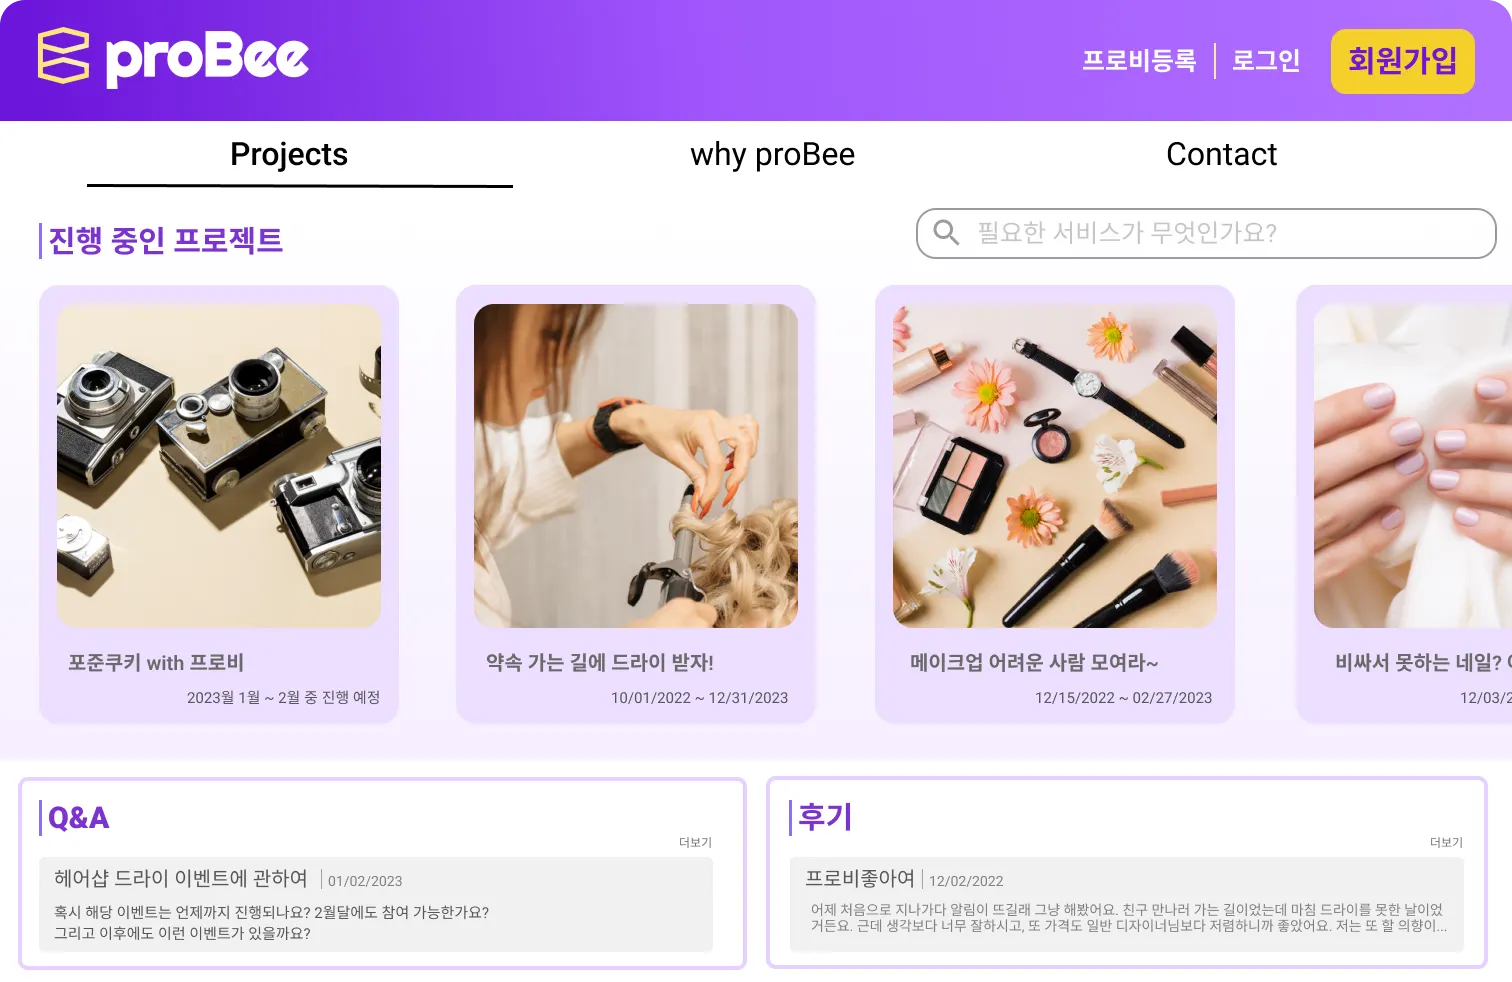The width and height of the screenshot is (1512, 982).
Task: Open the 로그인 login link
Action: click(1266, 61)
